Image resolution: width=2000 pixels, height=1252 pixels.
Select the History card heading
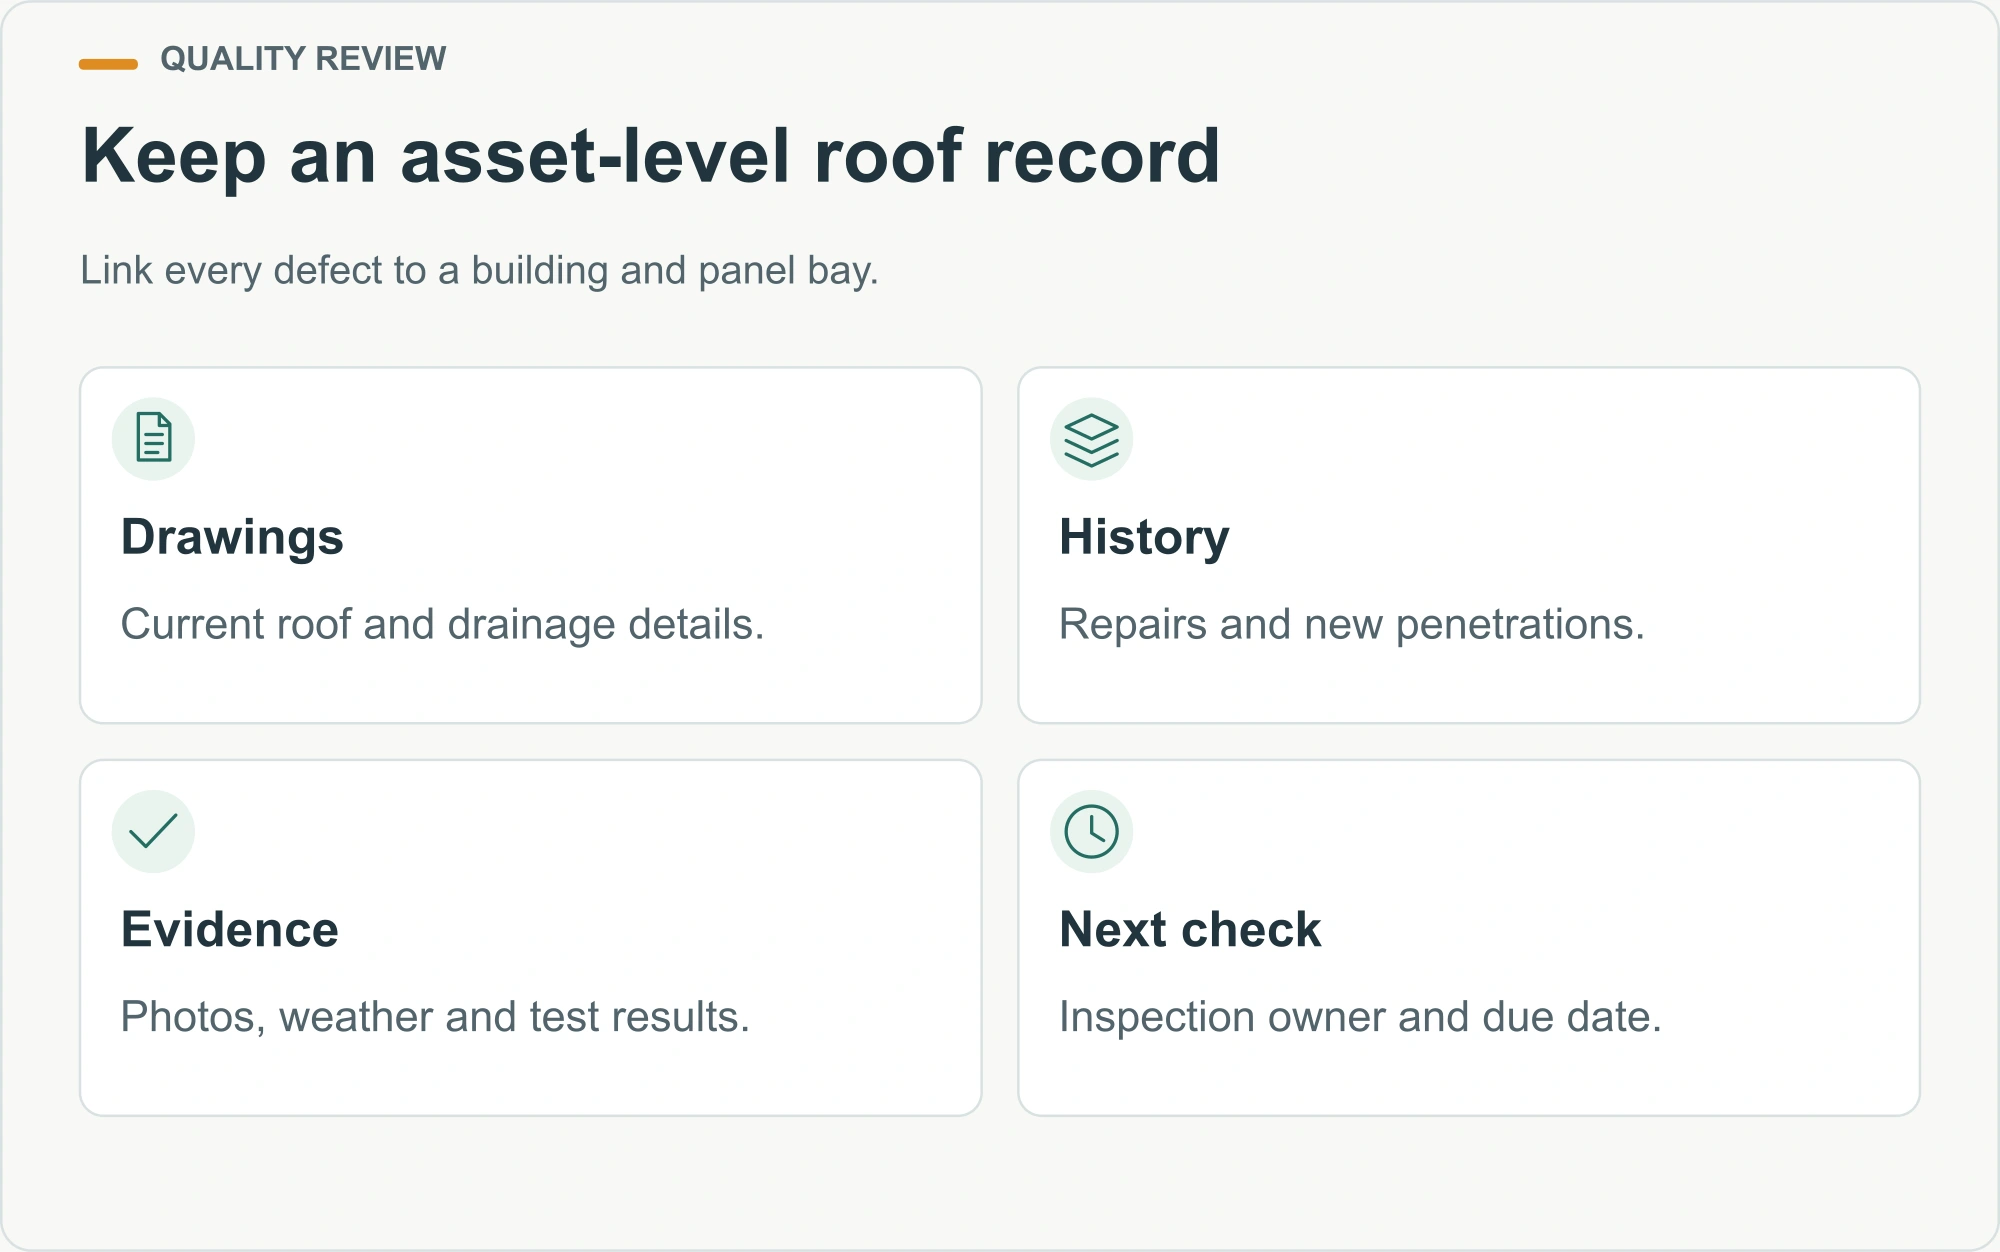click(1144, 538)
